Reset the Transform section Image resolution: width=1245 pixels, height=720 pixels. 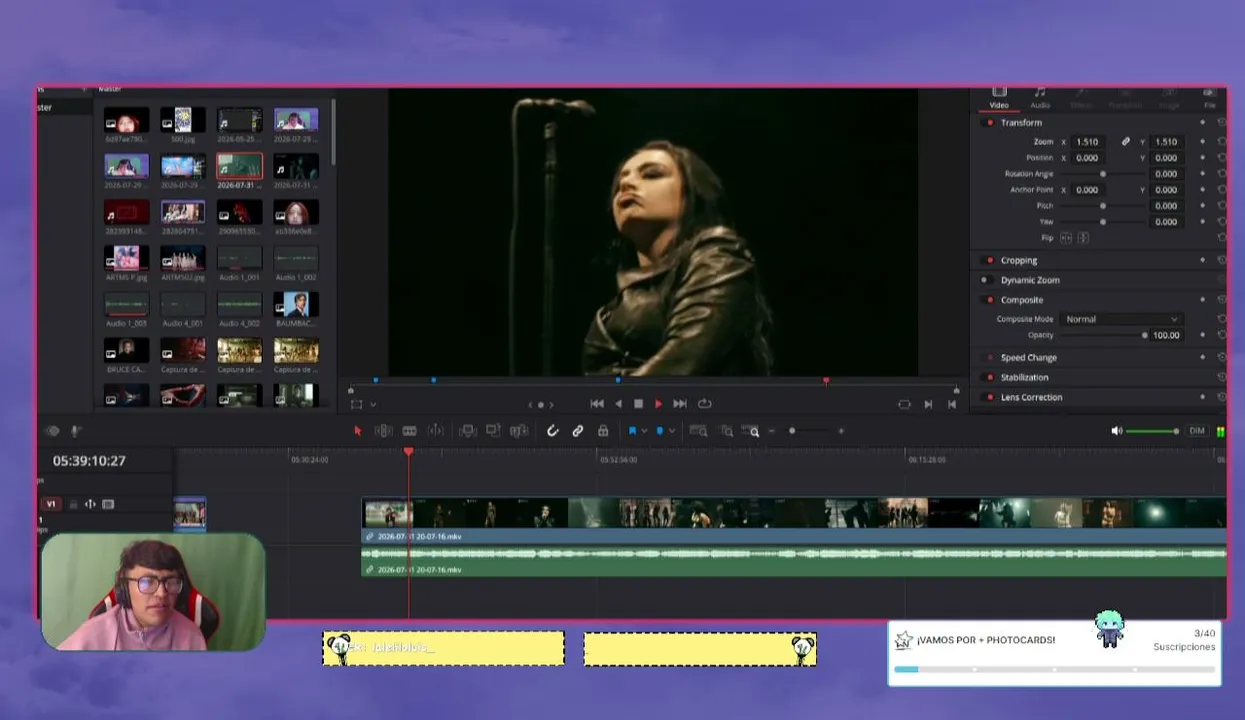1221,123
